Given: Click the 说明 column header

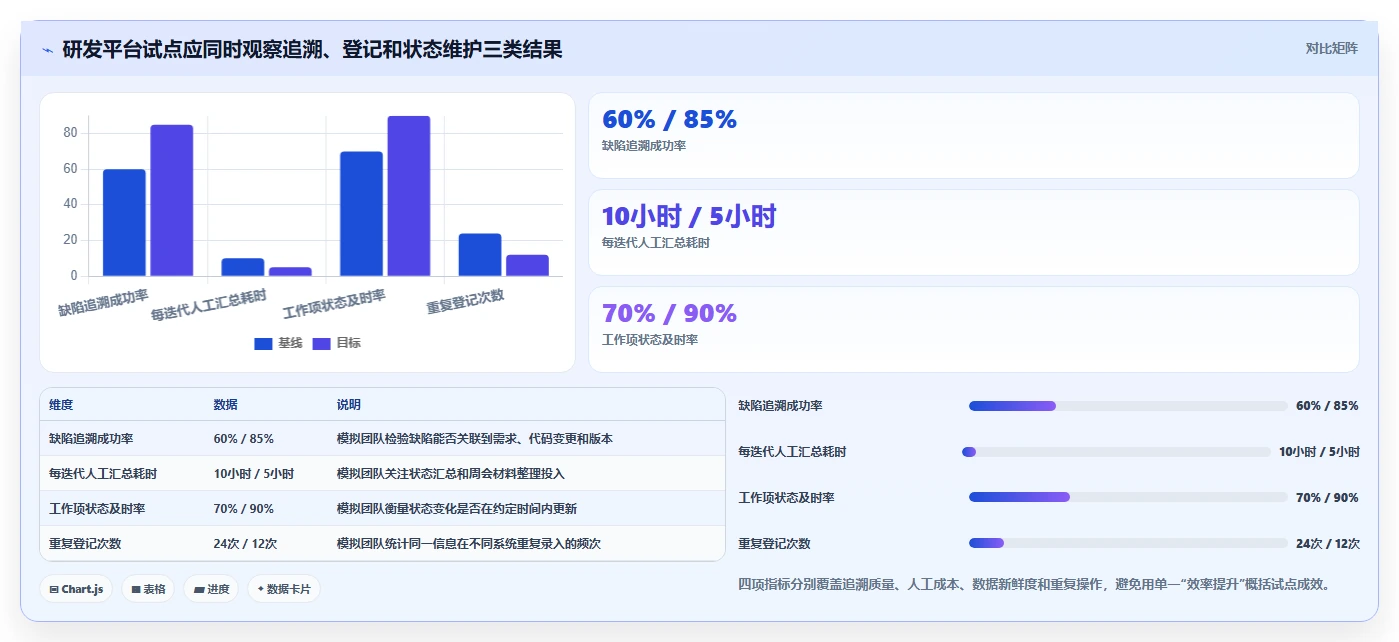Looking at the screenshot, I should pos(349,405).
